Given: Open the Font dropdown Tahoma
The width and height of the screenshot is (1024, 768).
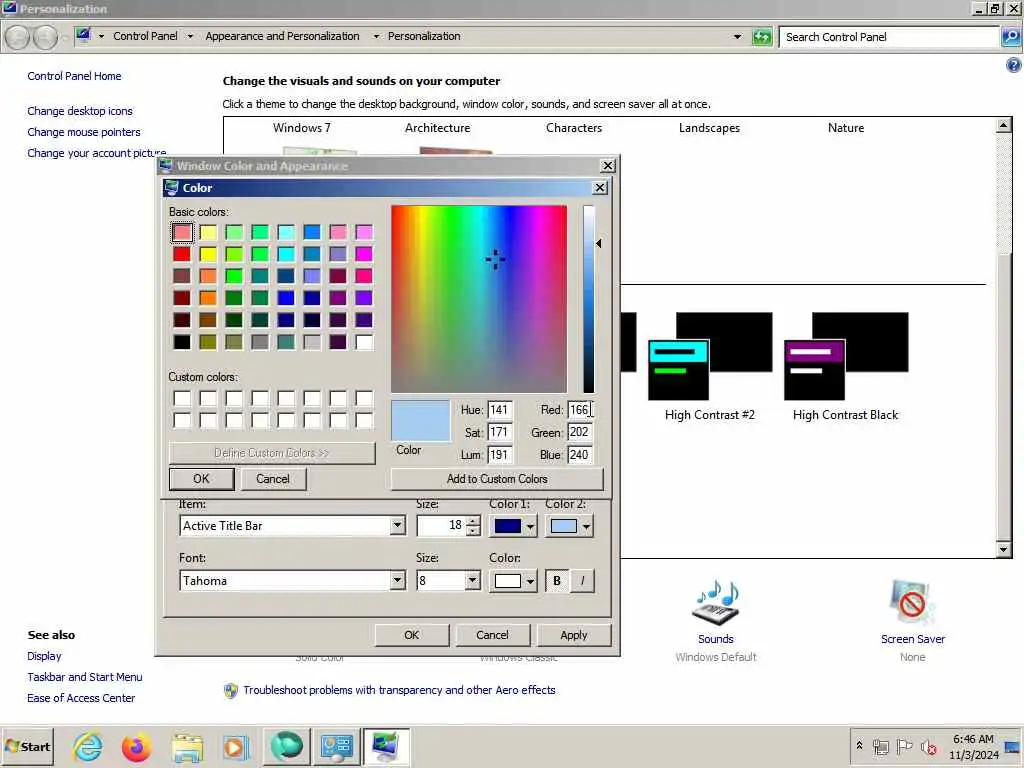Looking at the screenshot, I should [x=397, y=581].
